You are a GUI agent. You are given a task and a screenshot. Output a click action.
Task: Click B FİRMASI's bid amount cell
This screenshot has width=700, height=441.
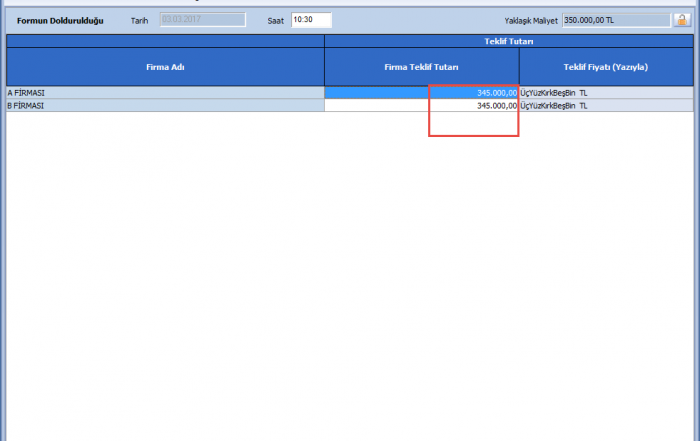(421, 105)
